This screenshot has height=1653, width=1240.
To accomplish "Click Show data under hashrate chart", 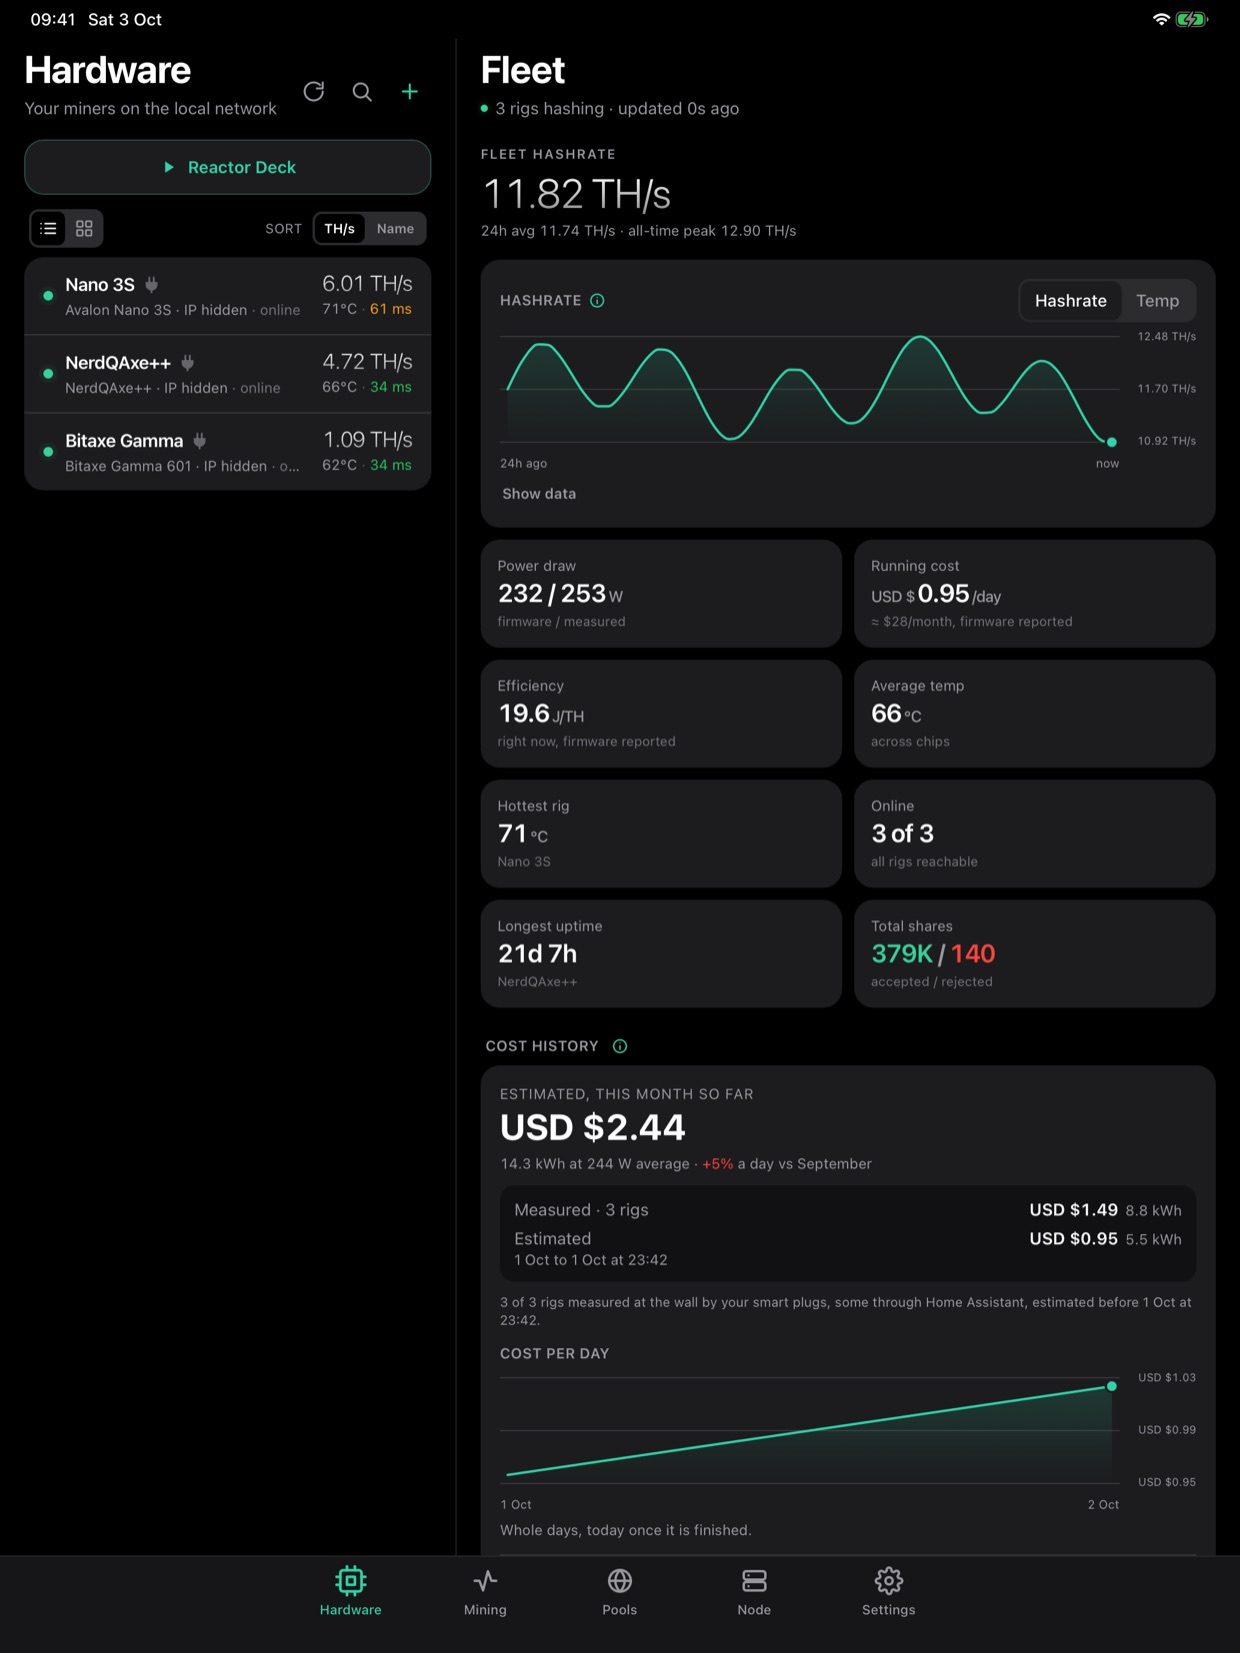I will coord(539,494).
